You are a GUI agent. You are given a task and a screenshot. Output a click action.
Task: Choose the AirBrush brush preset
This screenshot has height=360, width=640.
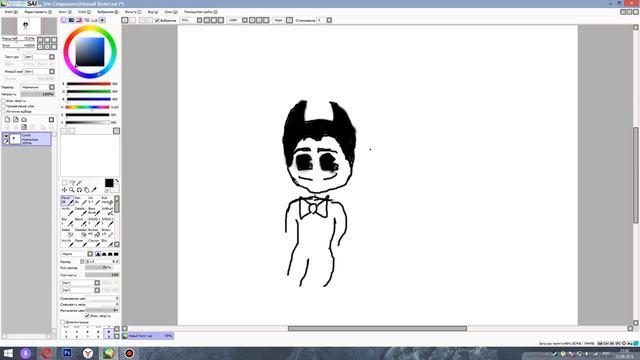pyautogui.click(x=107, y=211)
